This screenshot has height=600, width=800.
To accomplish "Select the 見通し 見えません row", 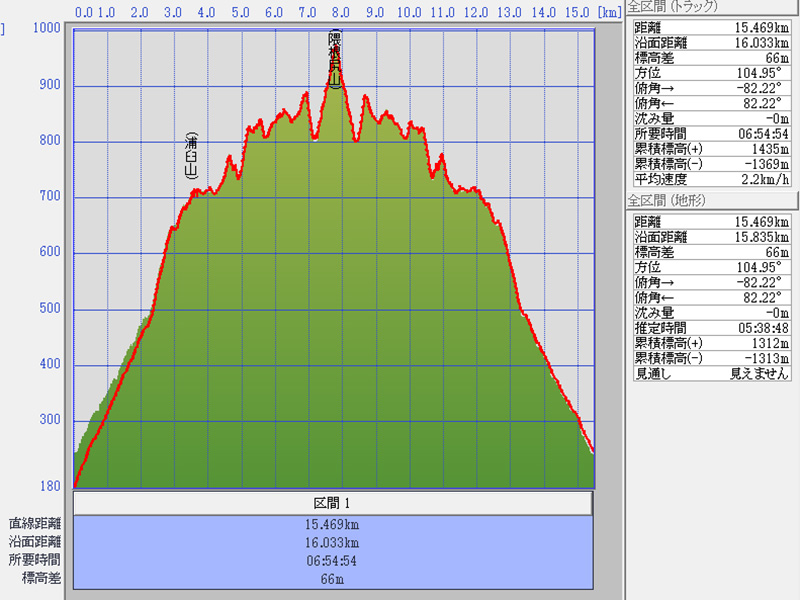I will [x=712, y=373].
